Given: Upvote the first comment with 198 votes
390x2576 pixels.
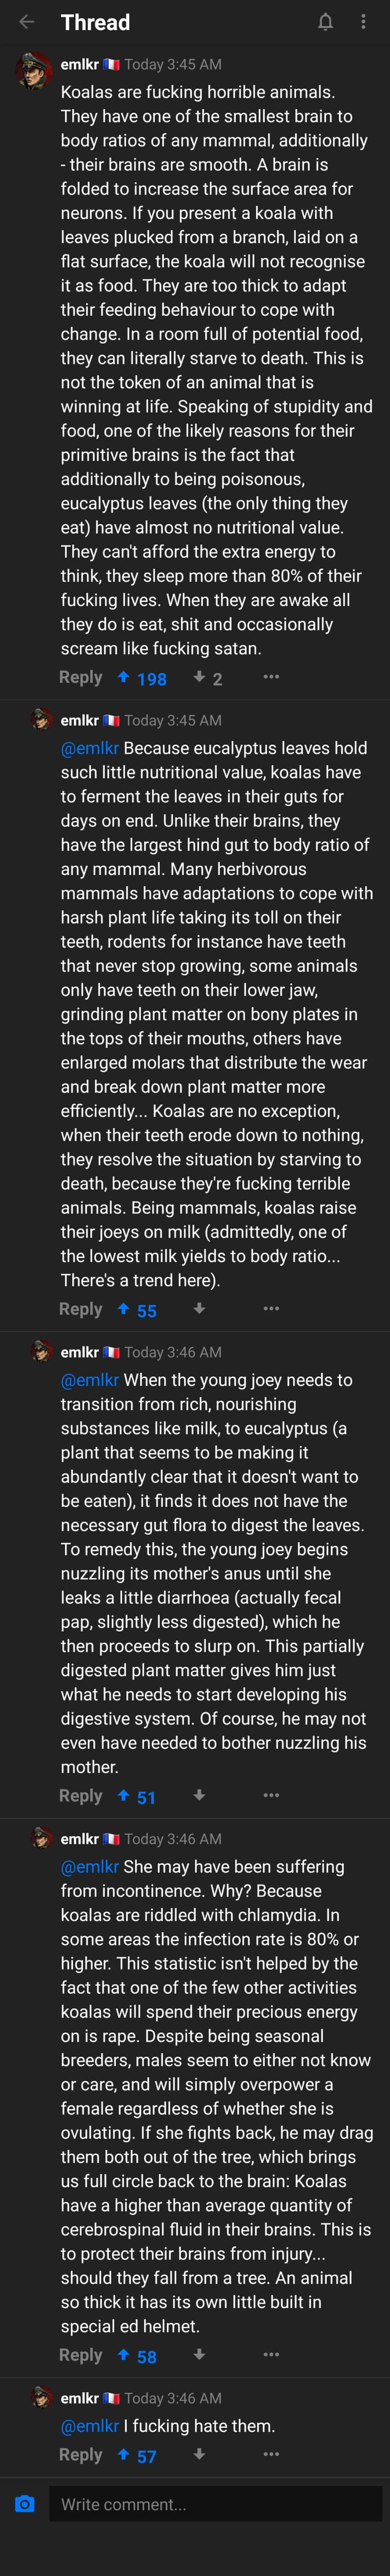Looking at the screenshot, I should pyautogui.click(x=123, y=678).
